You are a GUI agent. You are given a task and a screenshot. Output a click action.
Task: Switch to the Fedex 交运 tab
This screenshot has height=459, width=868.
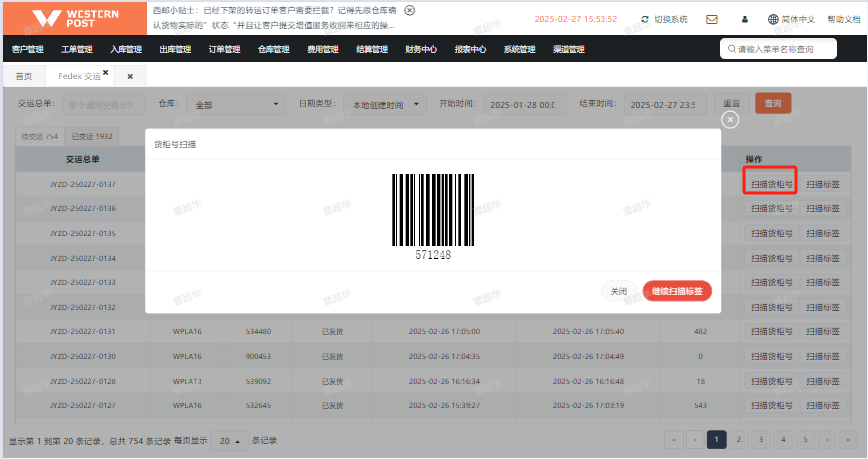click(x=79, y=76)
